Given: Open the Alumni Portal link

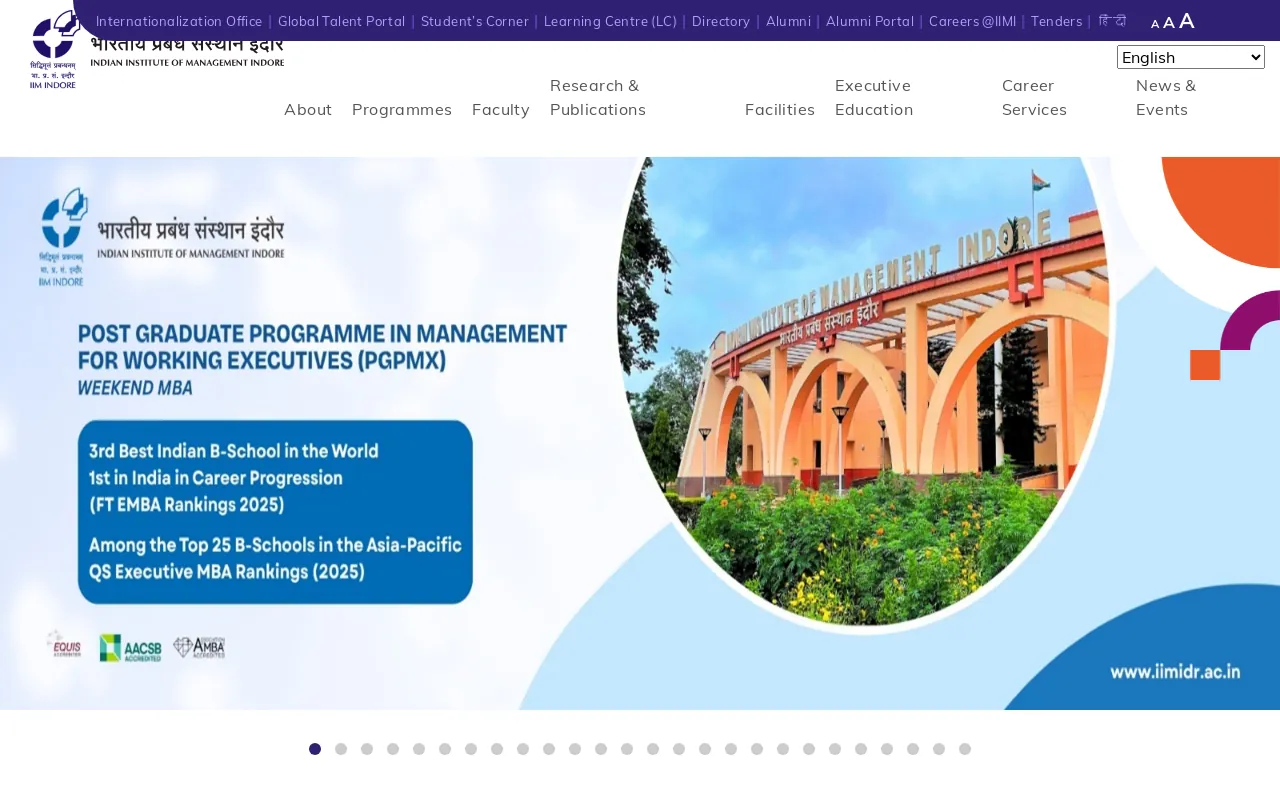Looking at the screenshot, I should coord(870,21).
